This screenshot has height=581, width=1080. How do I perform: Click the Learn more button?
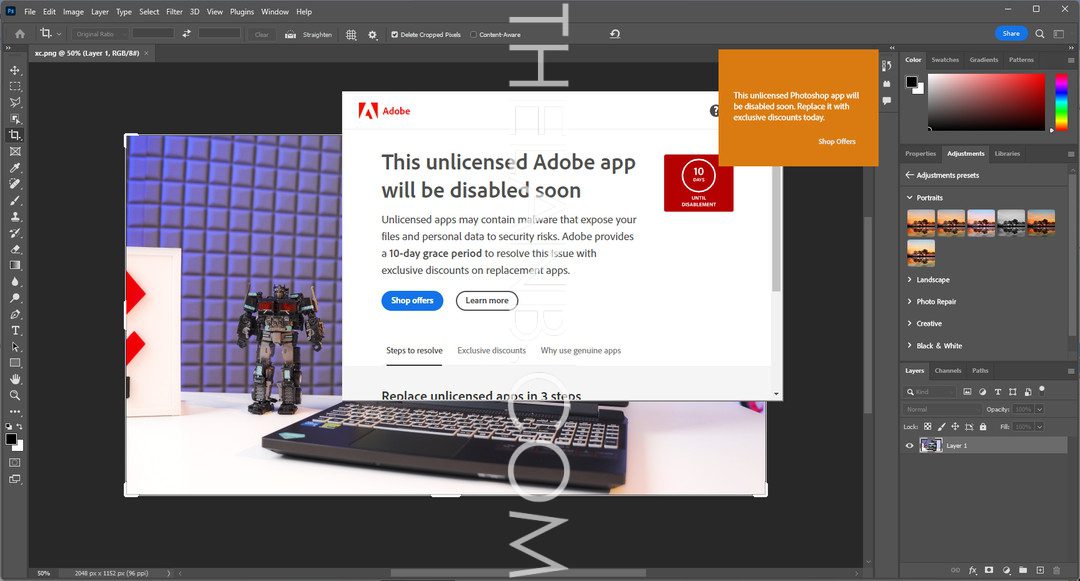(487, 301)
